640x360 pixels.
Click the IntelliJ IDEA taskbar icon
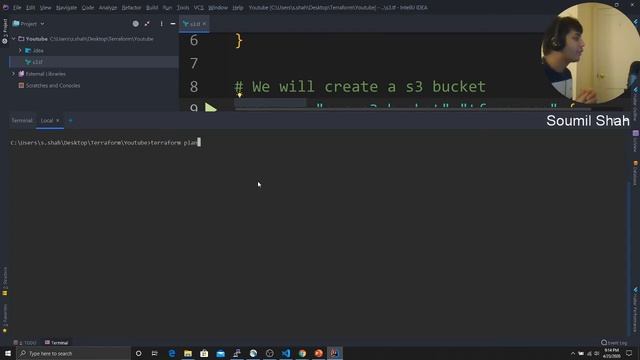pyautogui.click(x=335, y=353)
